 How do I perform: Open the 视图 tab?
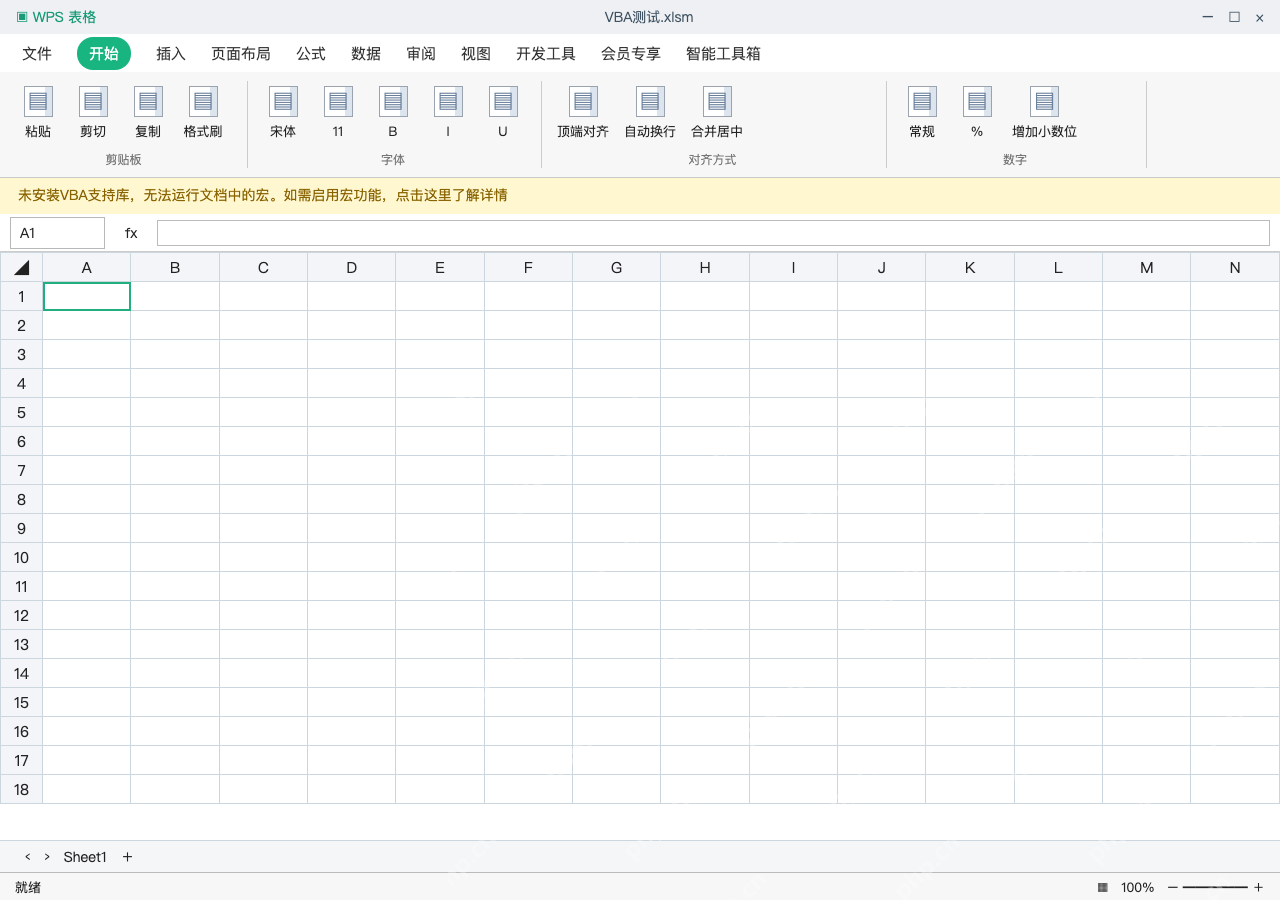pyautogui.click(x=476, y=54)
